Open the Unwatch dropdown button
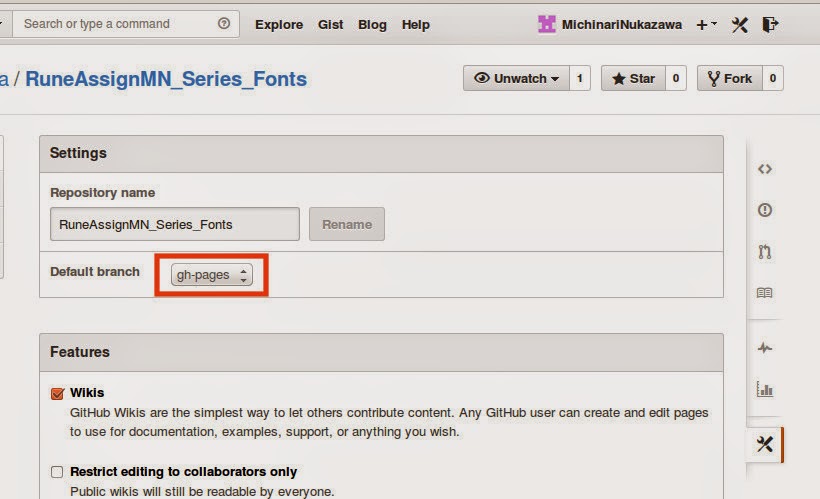 516,78
